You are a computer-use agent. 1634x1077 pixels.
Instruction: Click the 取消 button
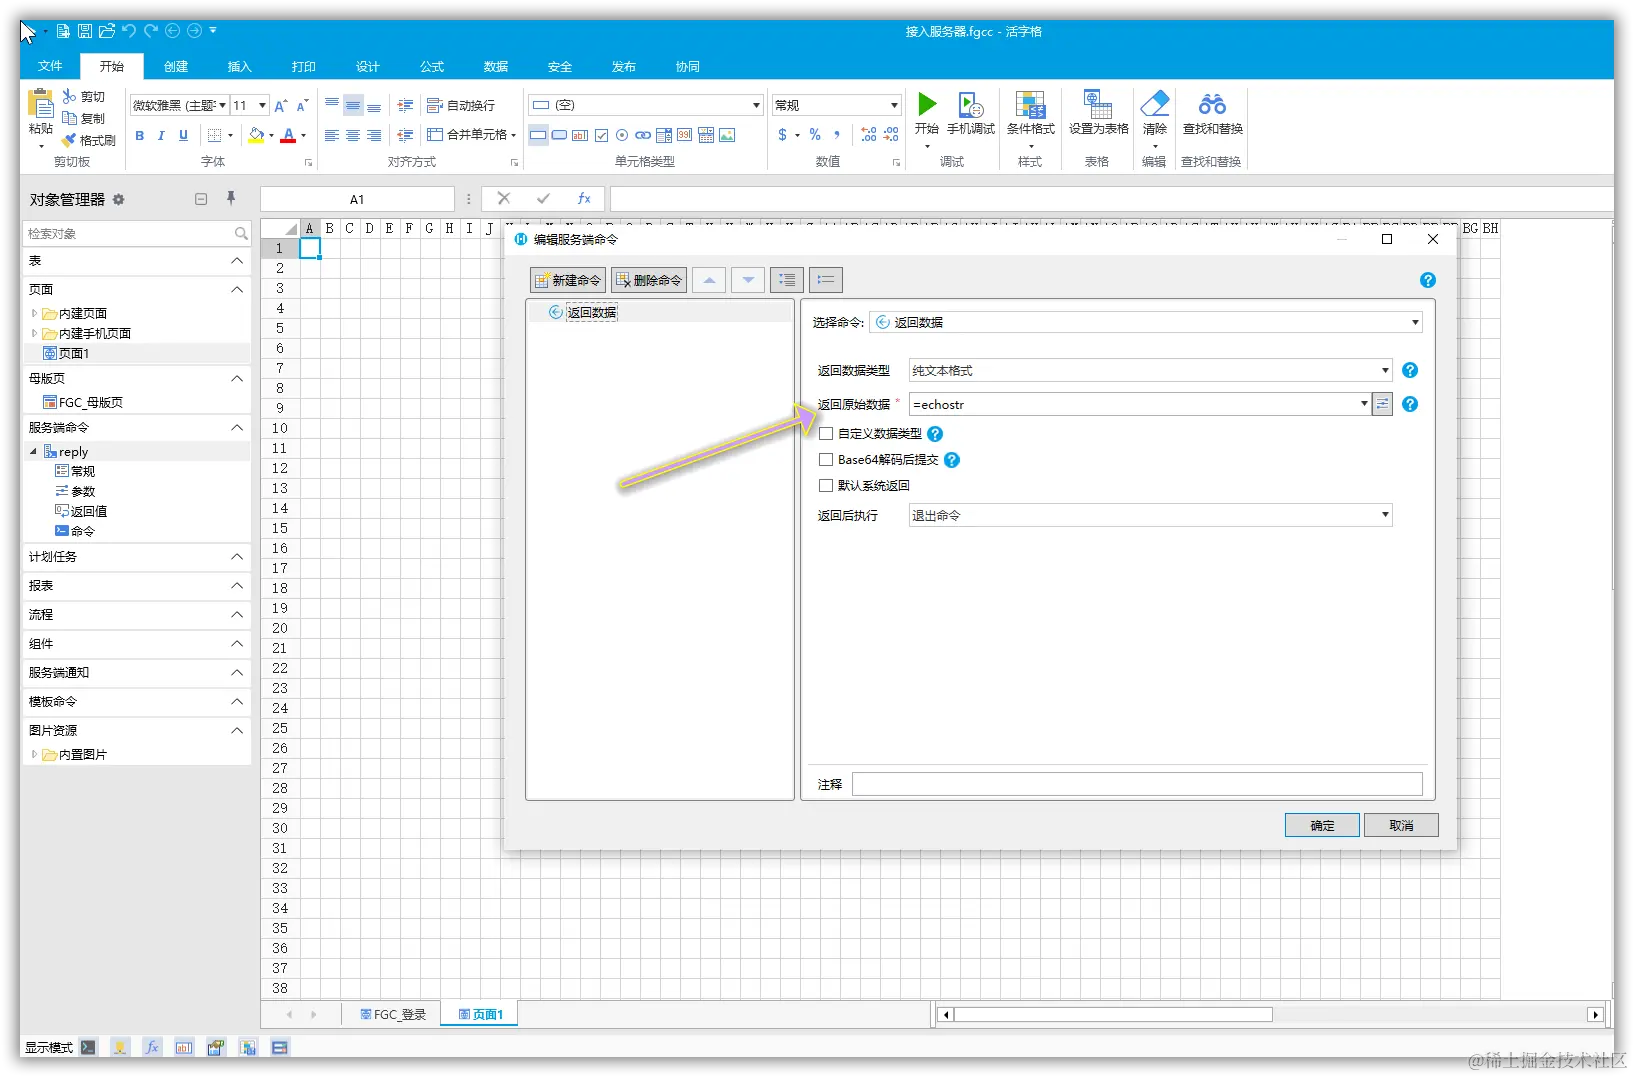(x=1401, y=825)
